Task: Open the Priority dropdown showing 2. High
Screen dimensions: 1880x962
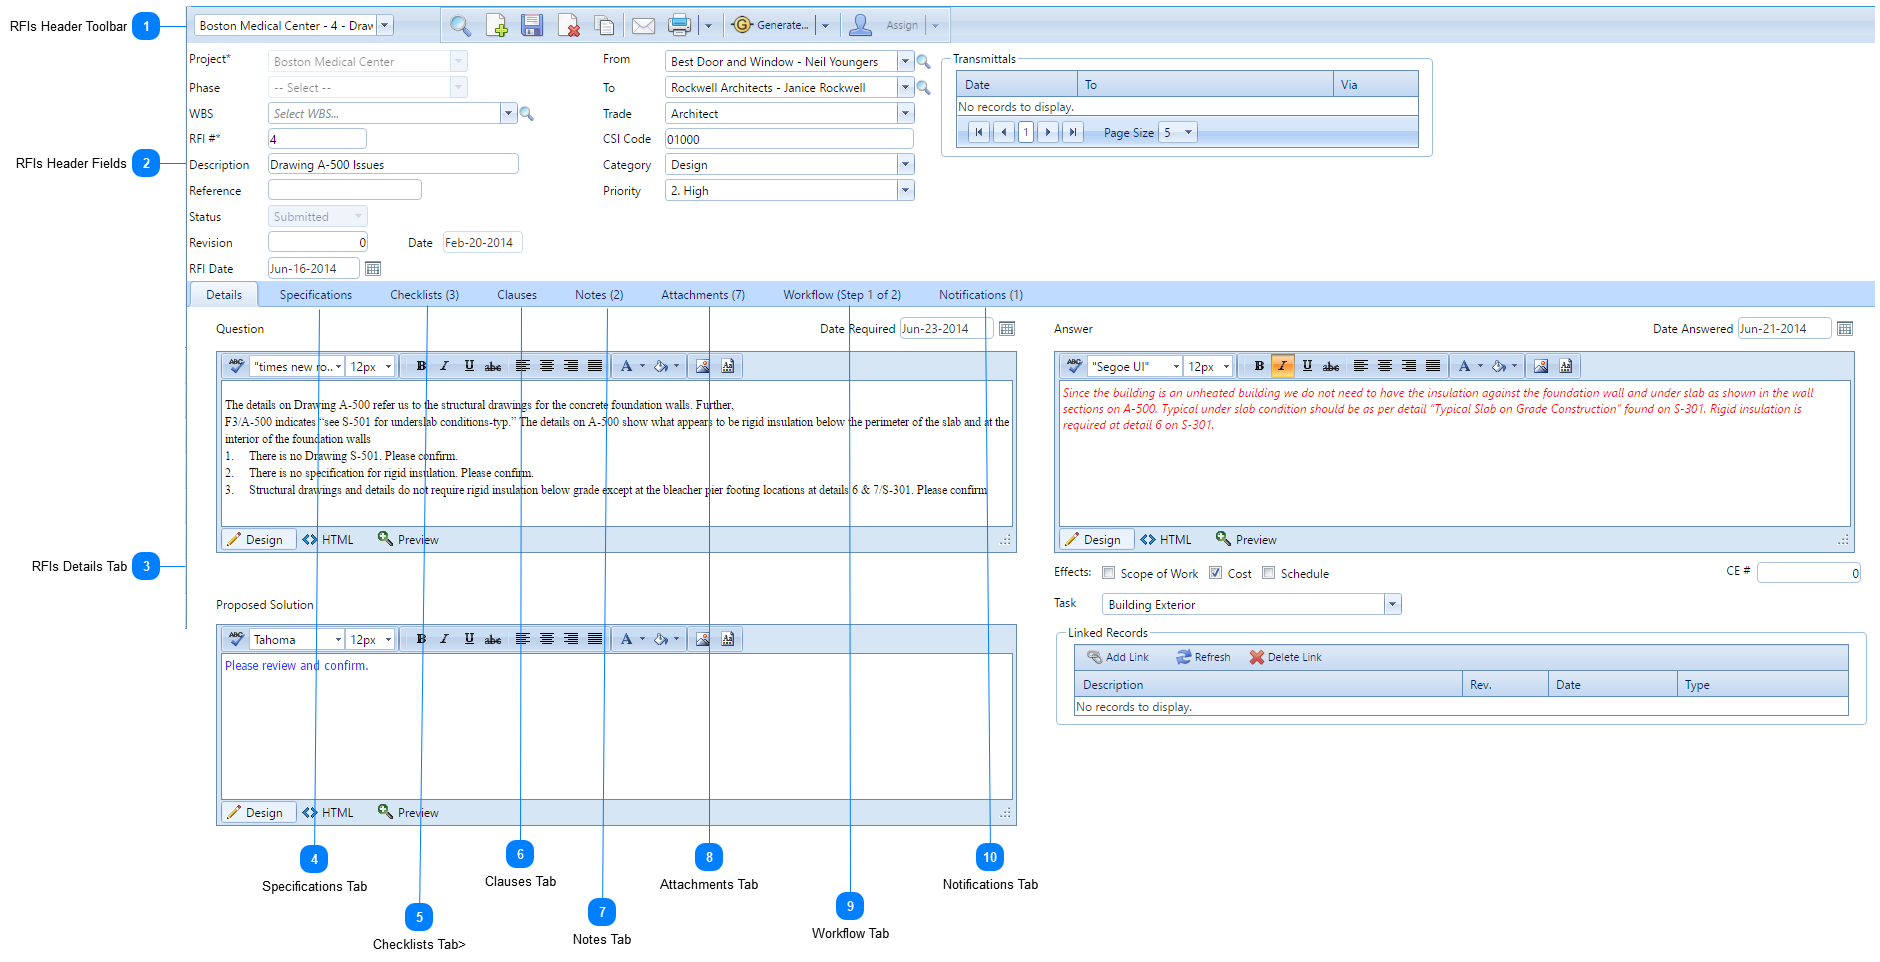Action: [905, 191]
